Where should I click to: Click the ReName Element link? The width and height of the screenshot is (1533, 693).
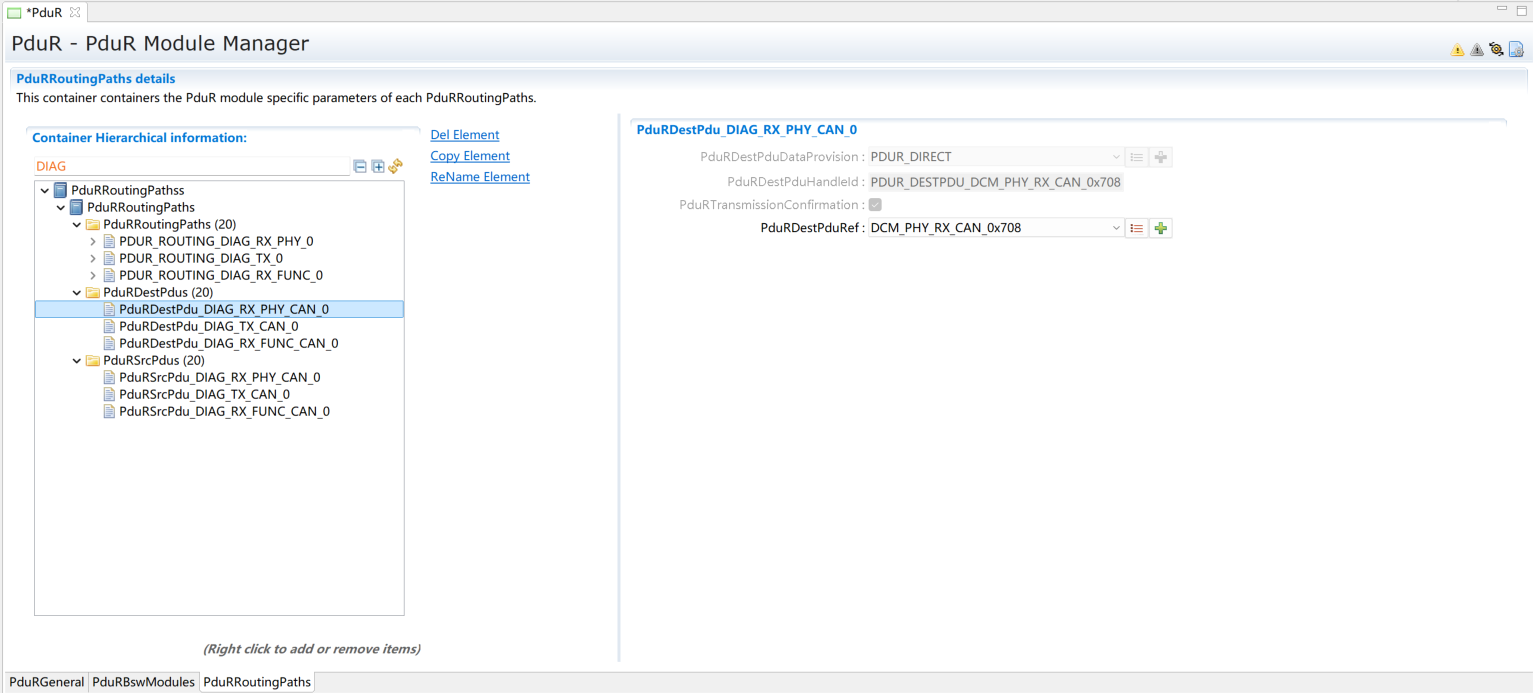(480, 177)
